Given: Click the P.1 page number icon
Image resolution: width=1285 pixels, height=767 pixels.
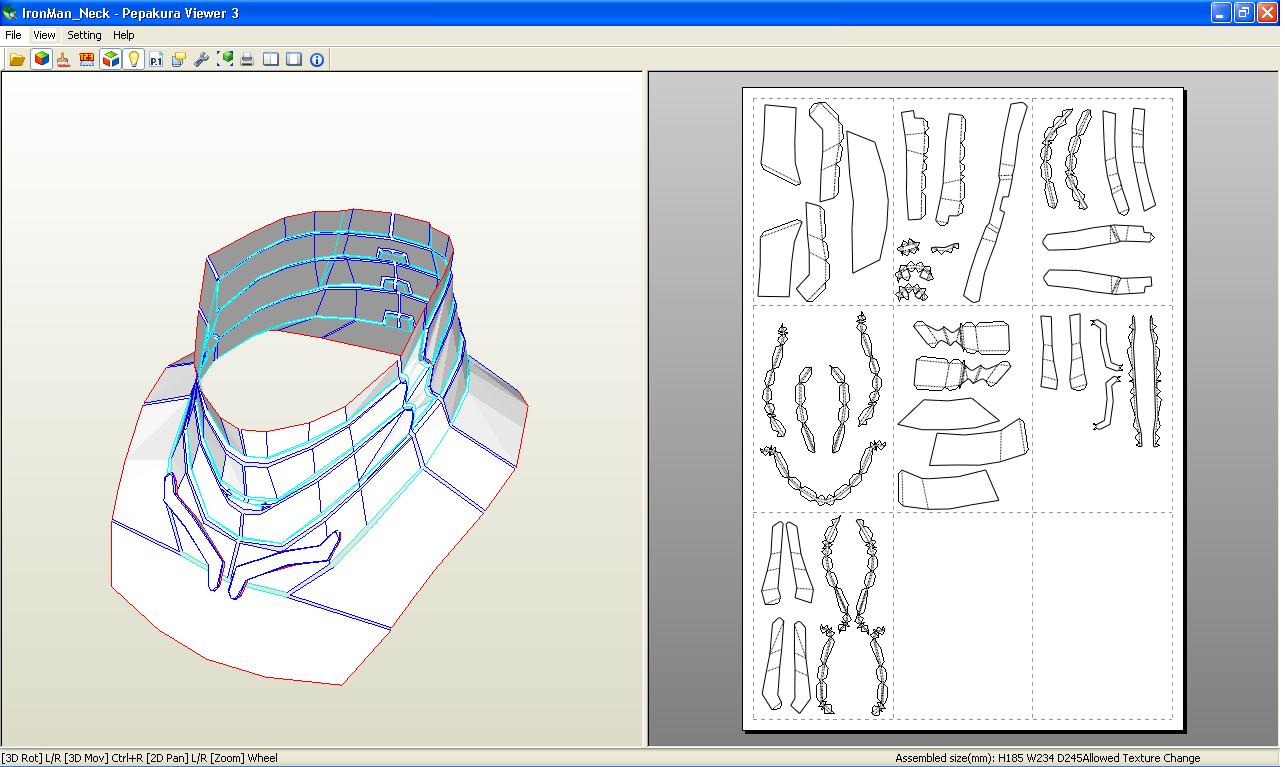Looking at the screenshot, I should pyautogui.click(x=156, y=59).
